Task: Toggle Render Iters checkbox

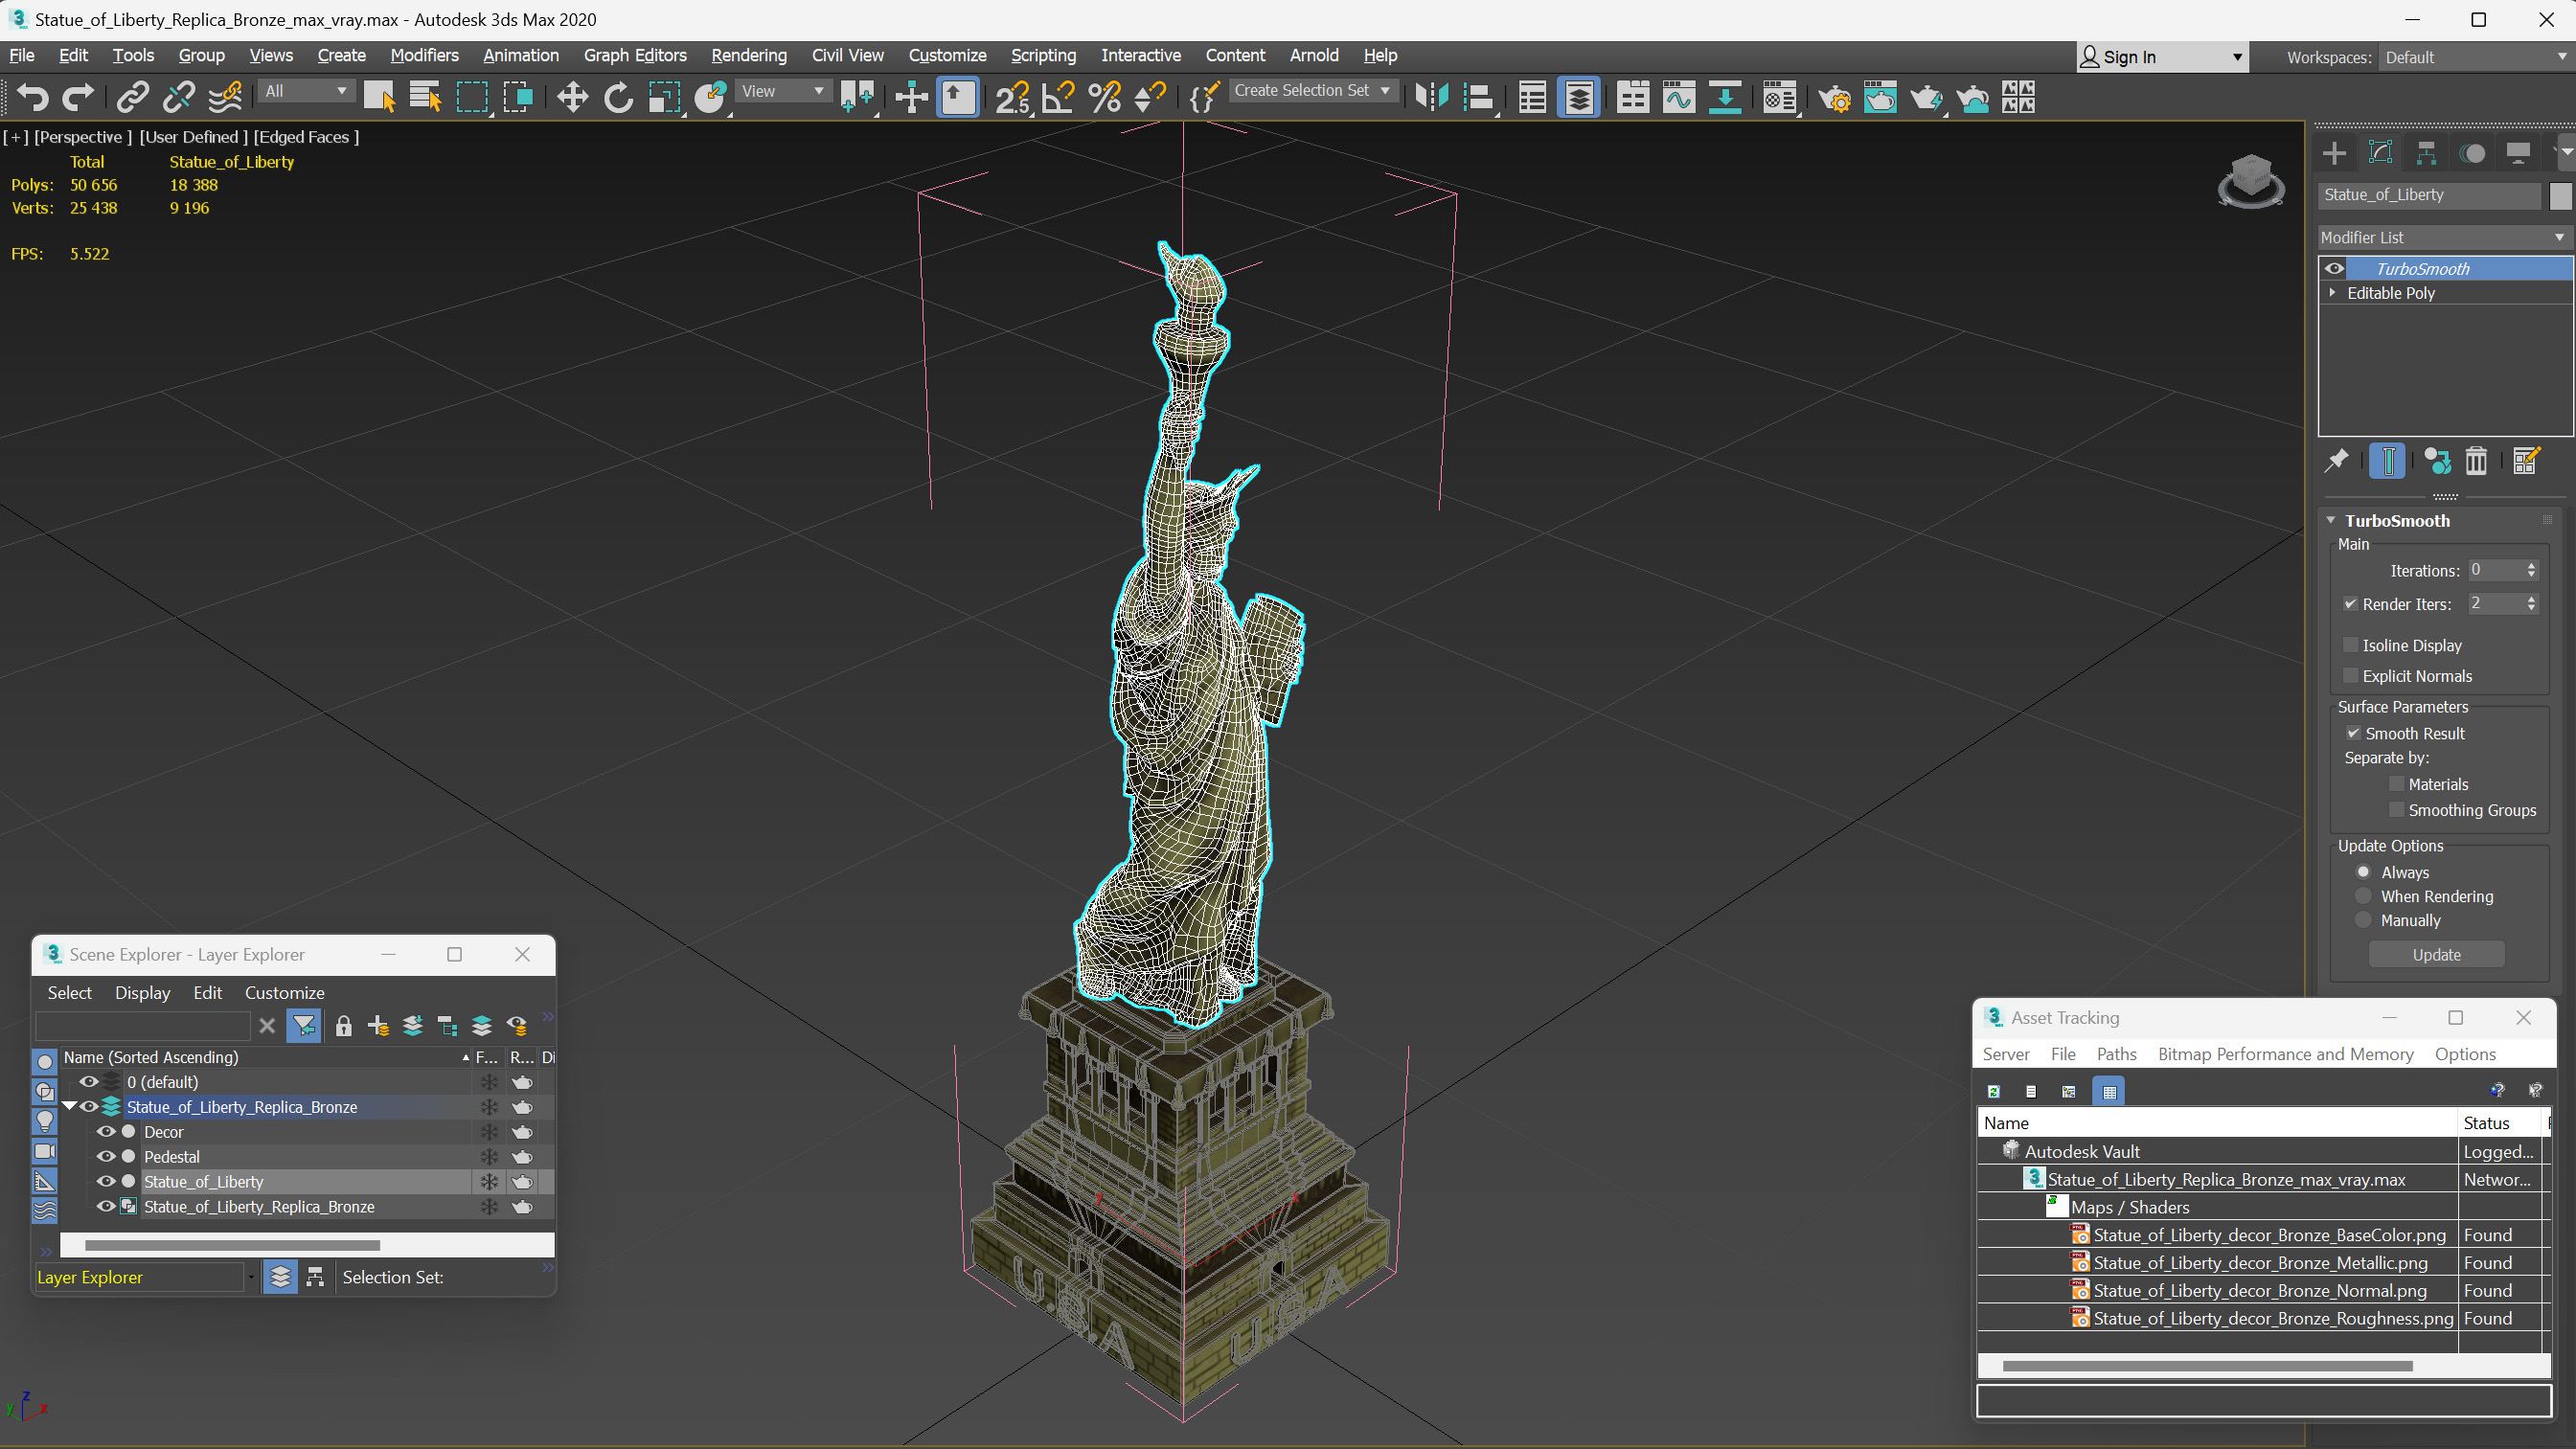Action: [x=2351, y=604]
